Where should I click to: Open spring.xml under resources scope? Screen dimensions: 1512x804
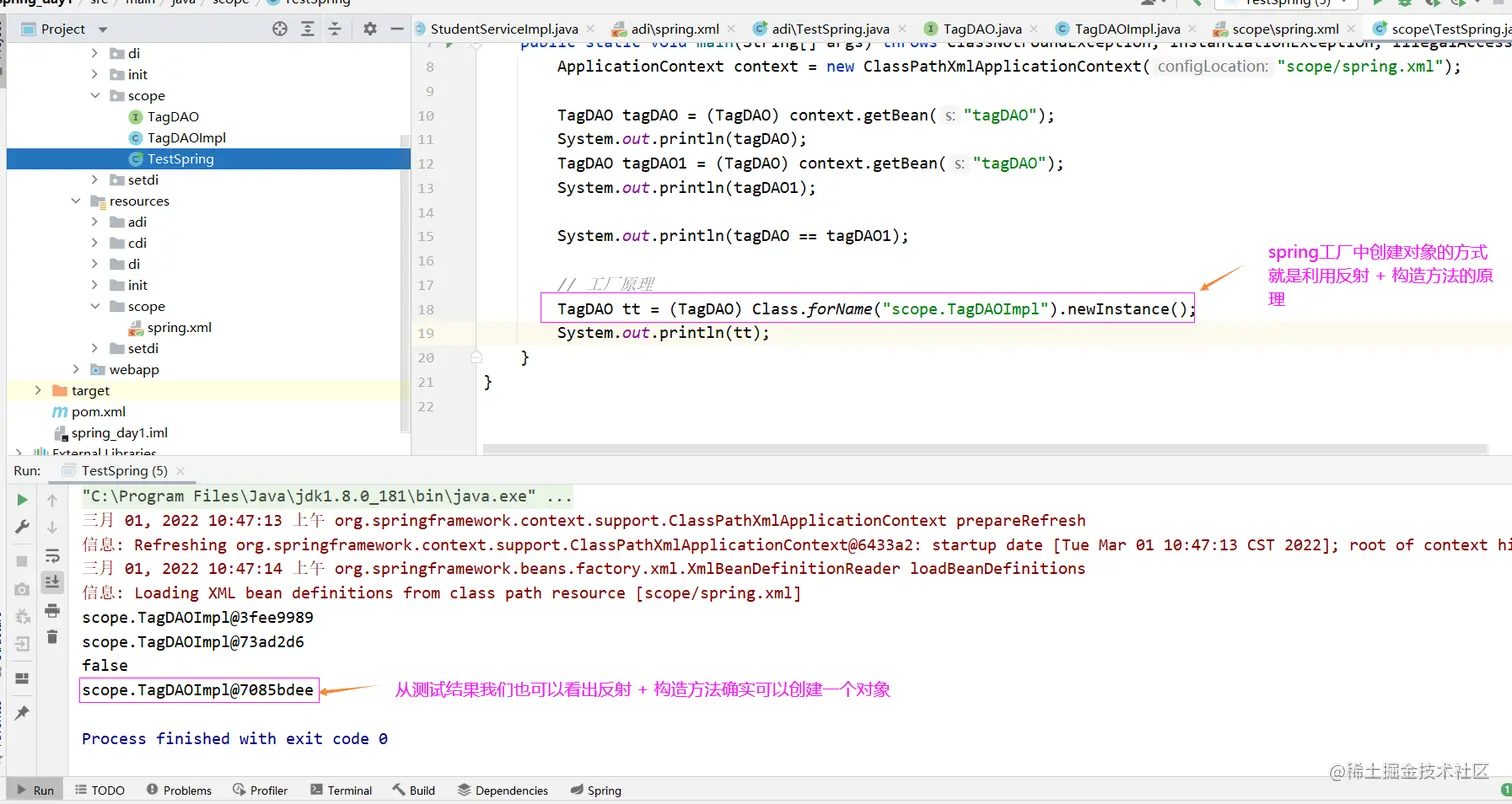[x=179, y=327]
